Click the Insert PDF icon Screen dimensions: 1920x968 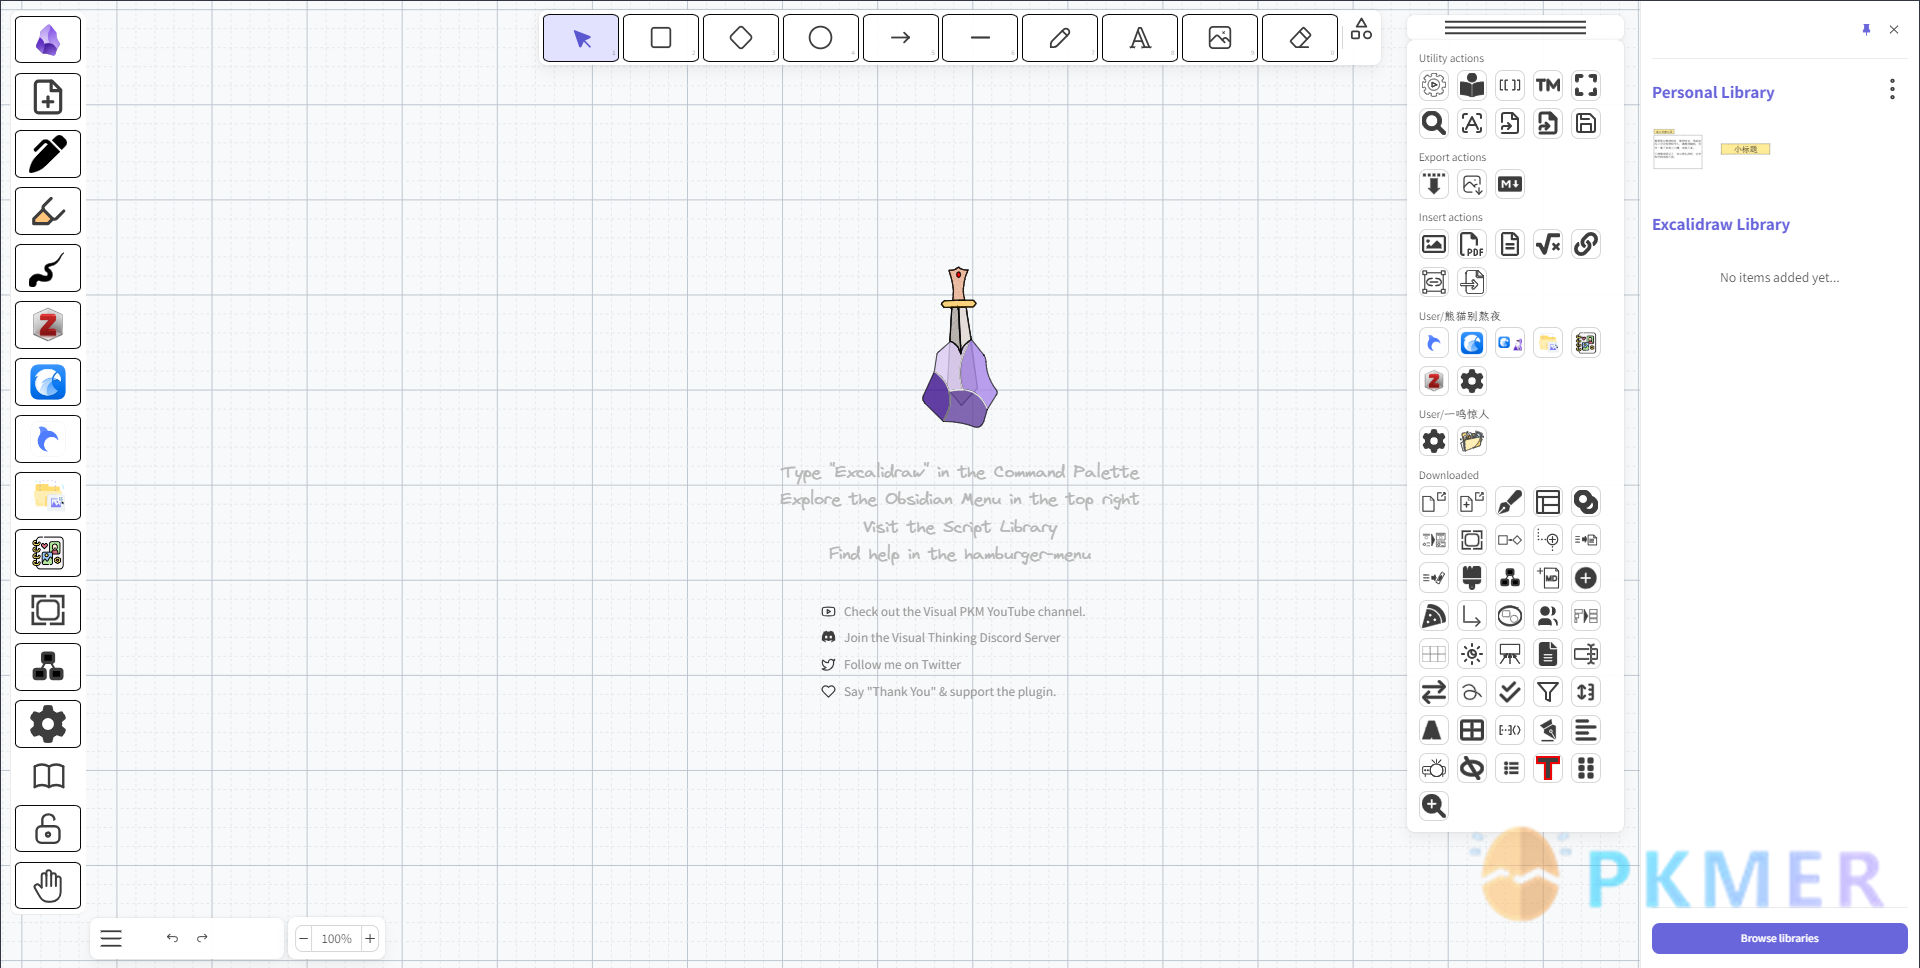(x=1471, y=244)
